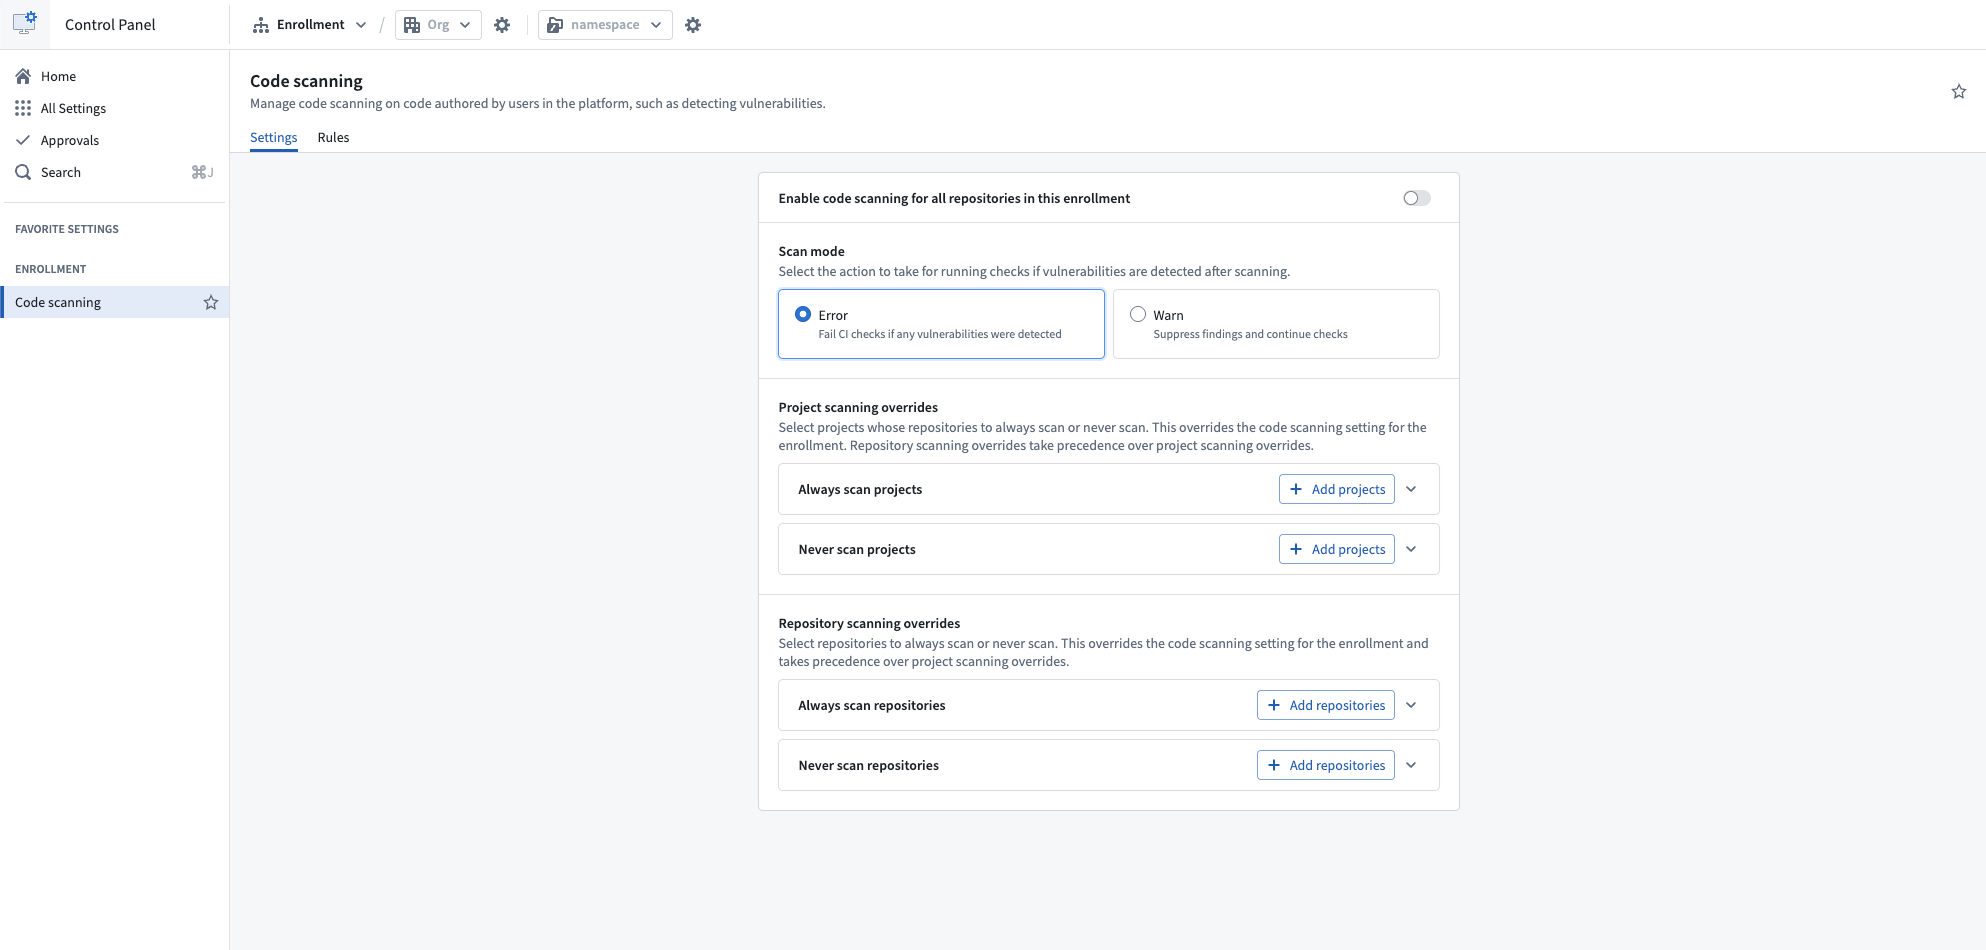Click the Repository scanning overrides heading
The height and width of the screenshot is (950, 1986).
point(869,623)
